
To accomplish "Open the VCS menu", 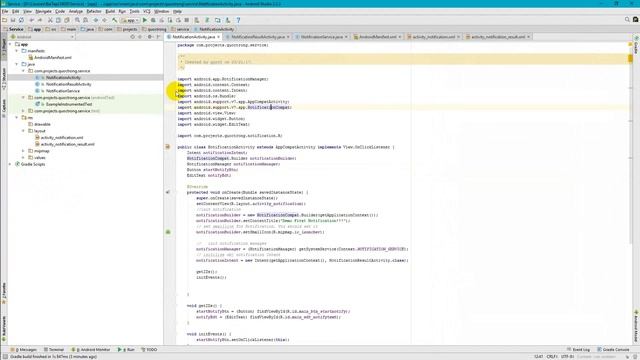I will [x=147, y=11].
